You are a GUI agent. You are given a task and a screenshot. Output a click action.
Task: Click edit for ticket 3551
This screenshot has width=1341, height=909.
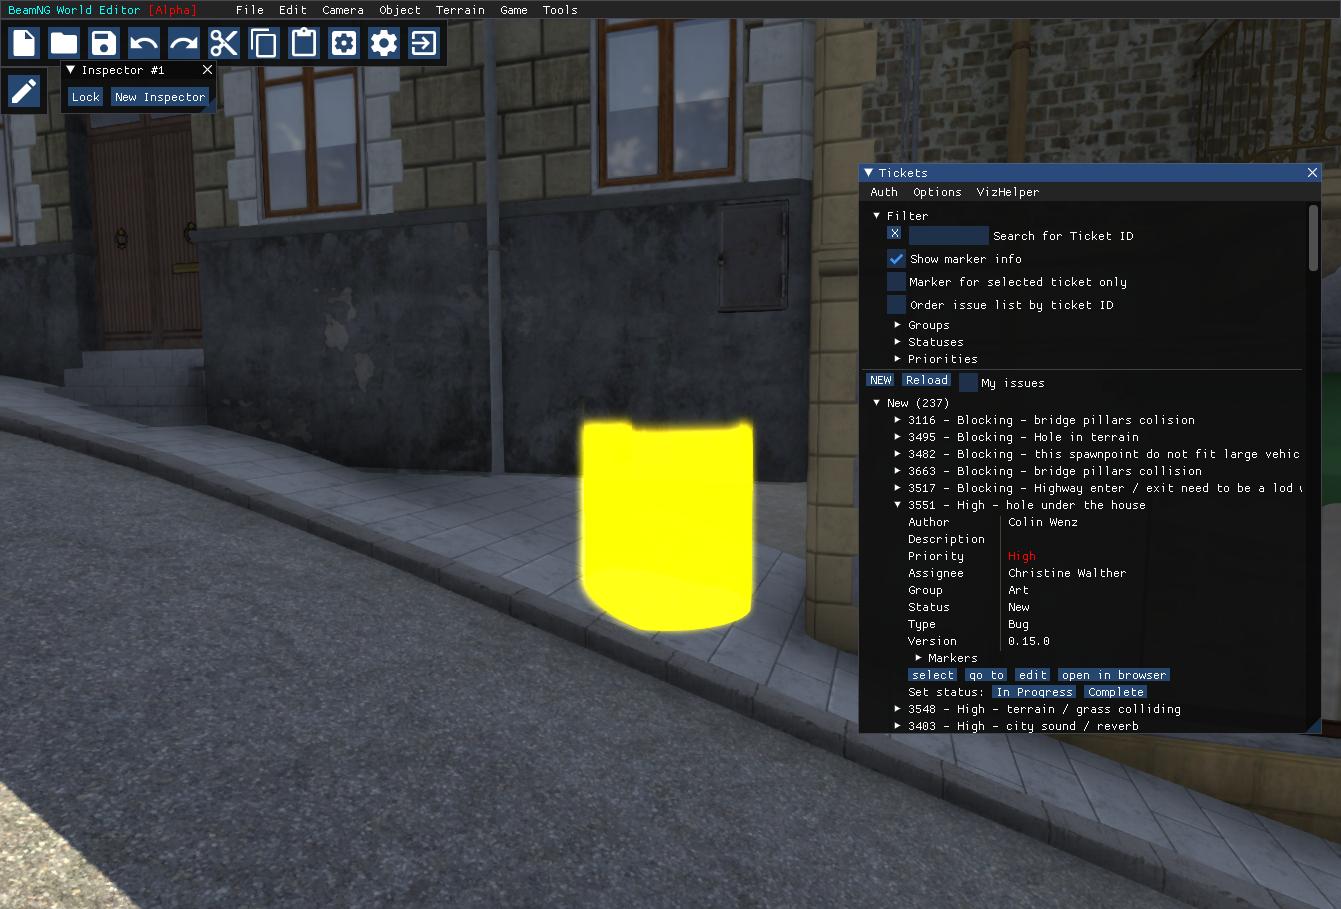[1033, 675]
